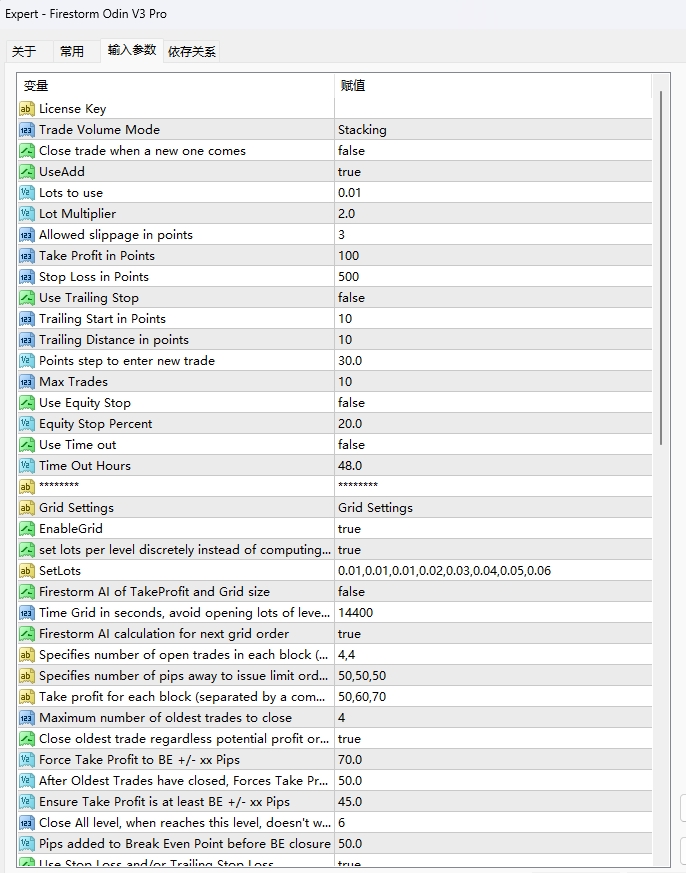Click the vertical scrollbar of parameters list
Screen dimensions: 686x873
[x=661, y=267]
